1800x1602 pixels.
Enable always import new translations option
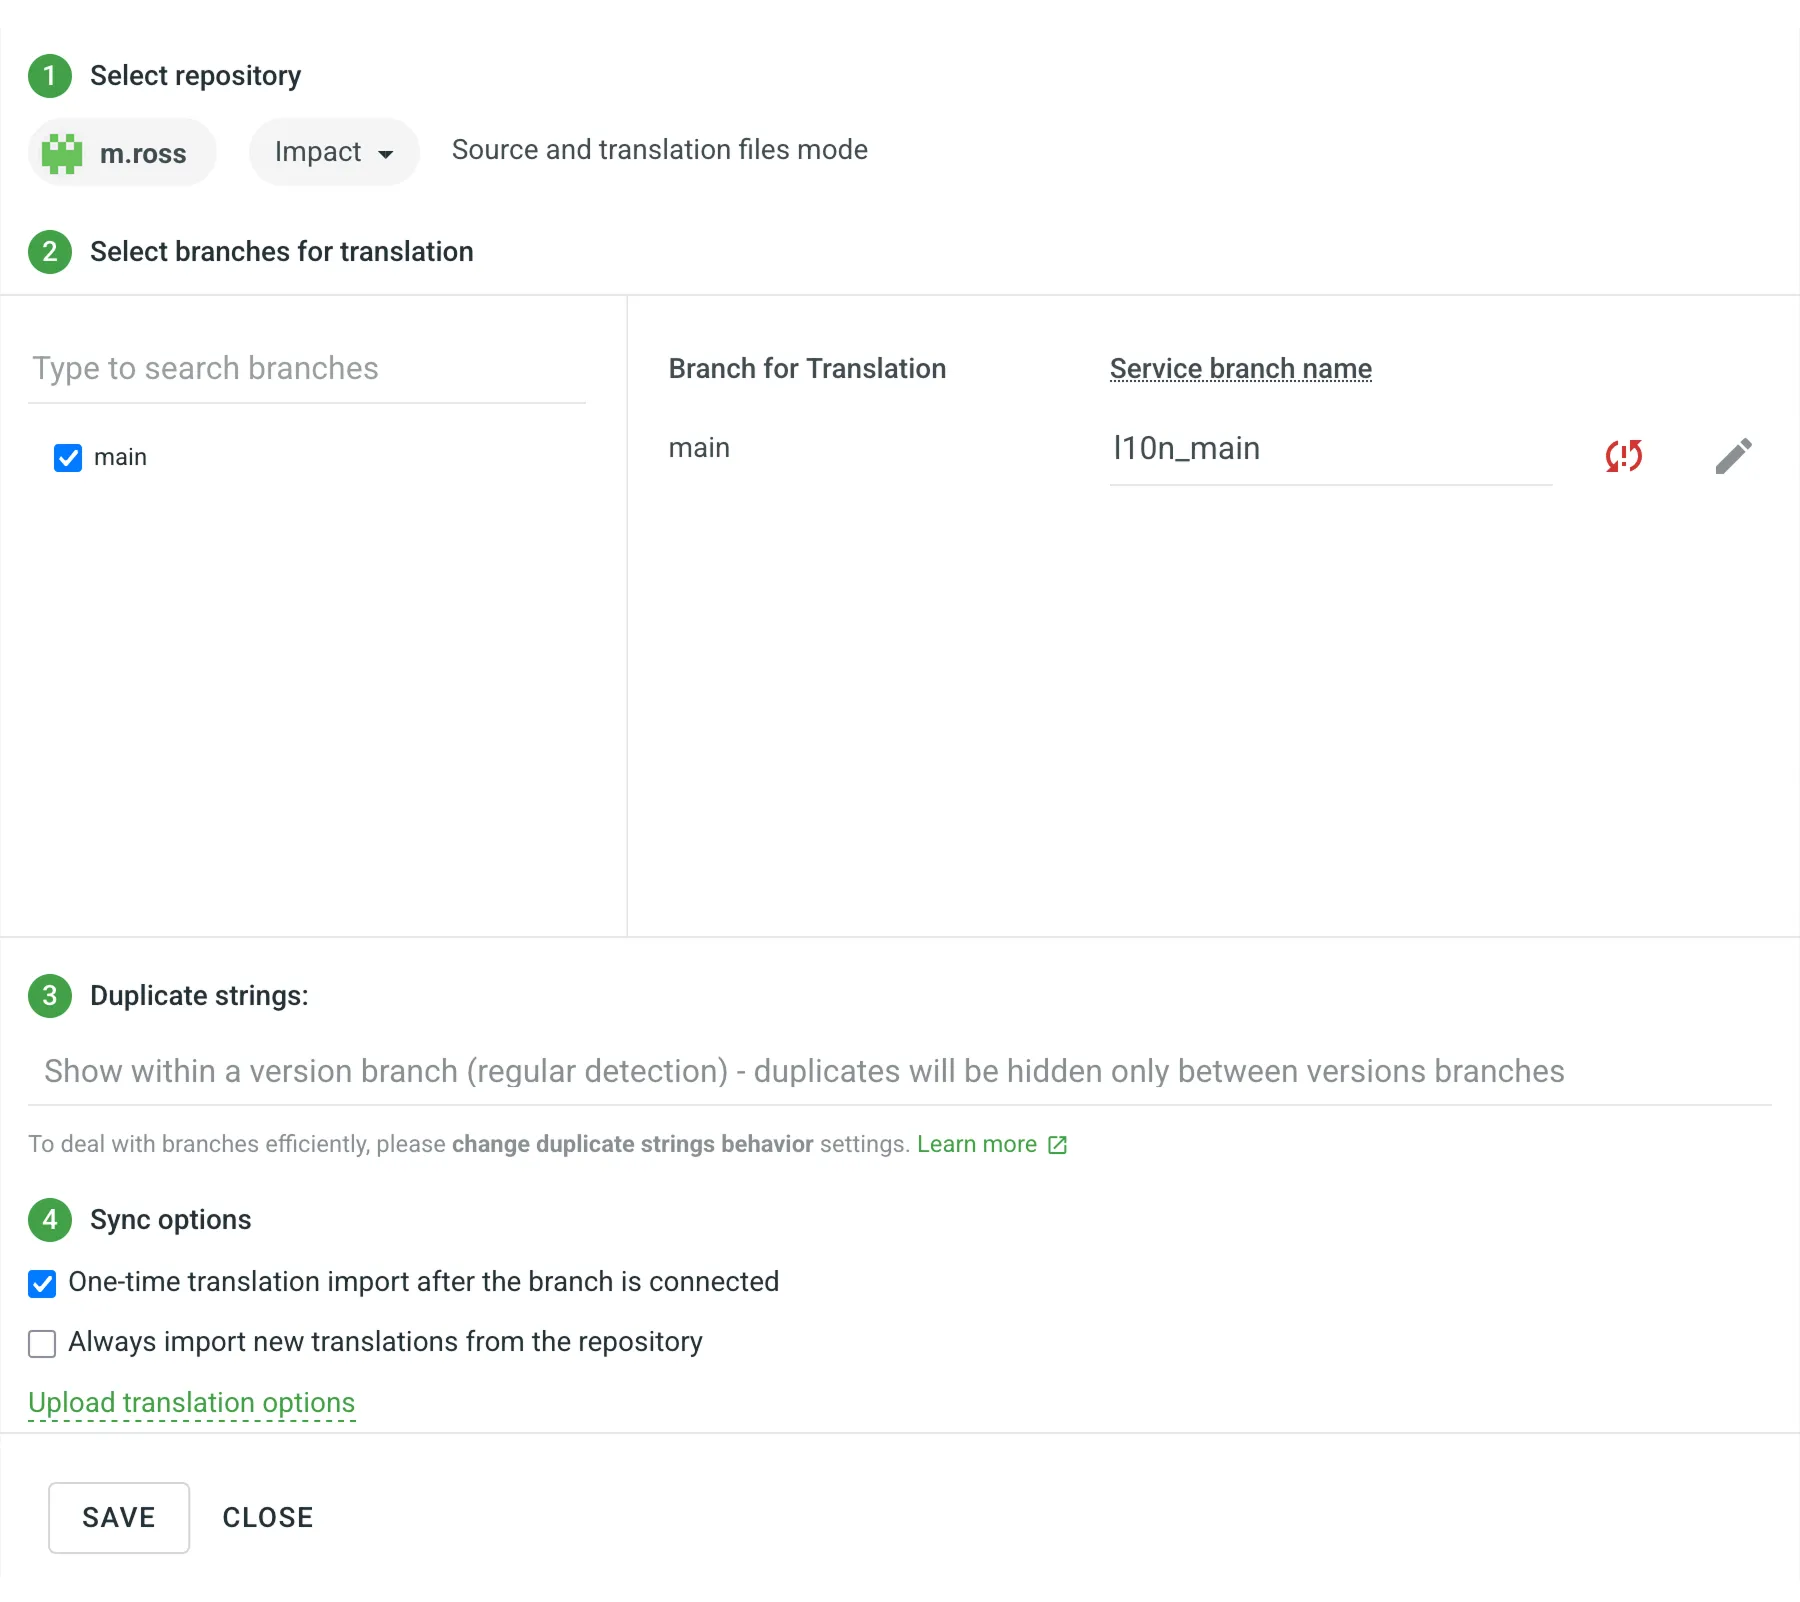point(41,1343)
